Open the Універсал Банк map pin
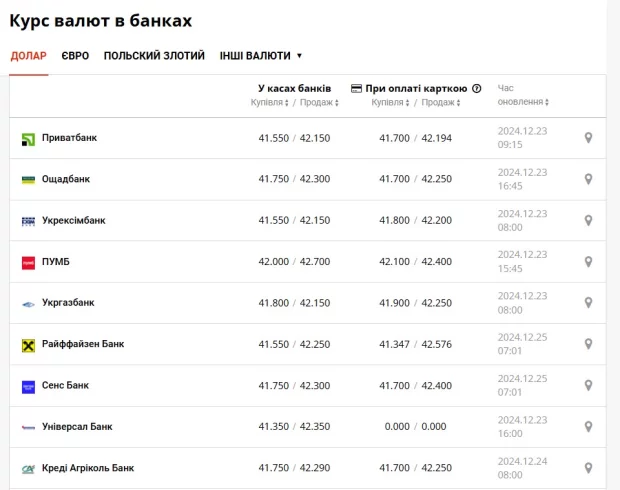 pyautogui.click(x=588, y=426)
